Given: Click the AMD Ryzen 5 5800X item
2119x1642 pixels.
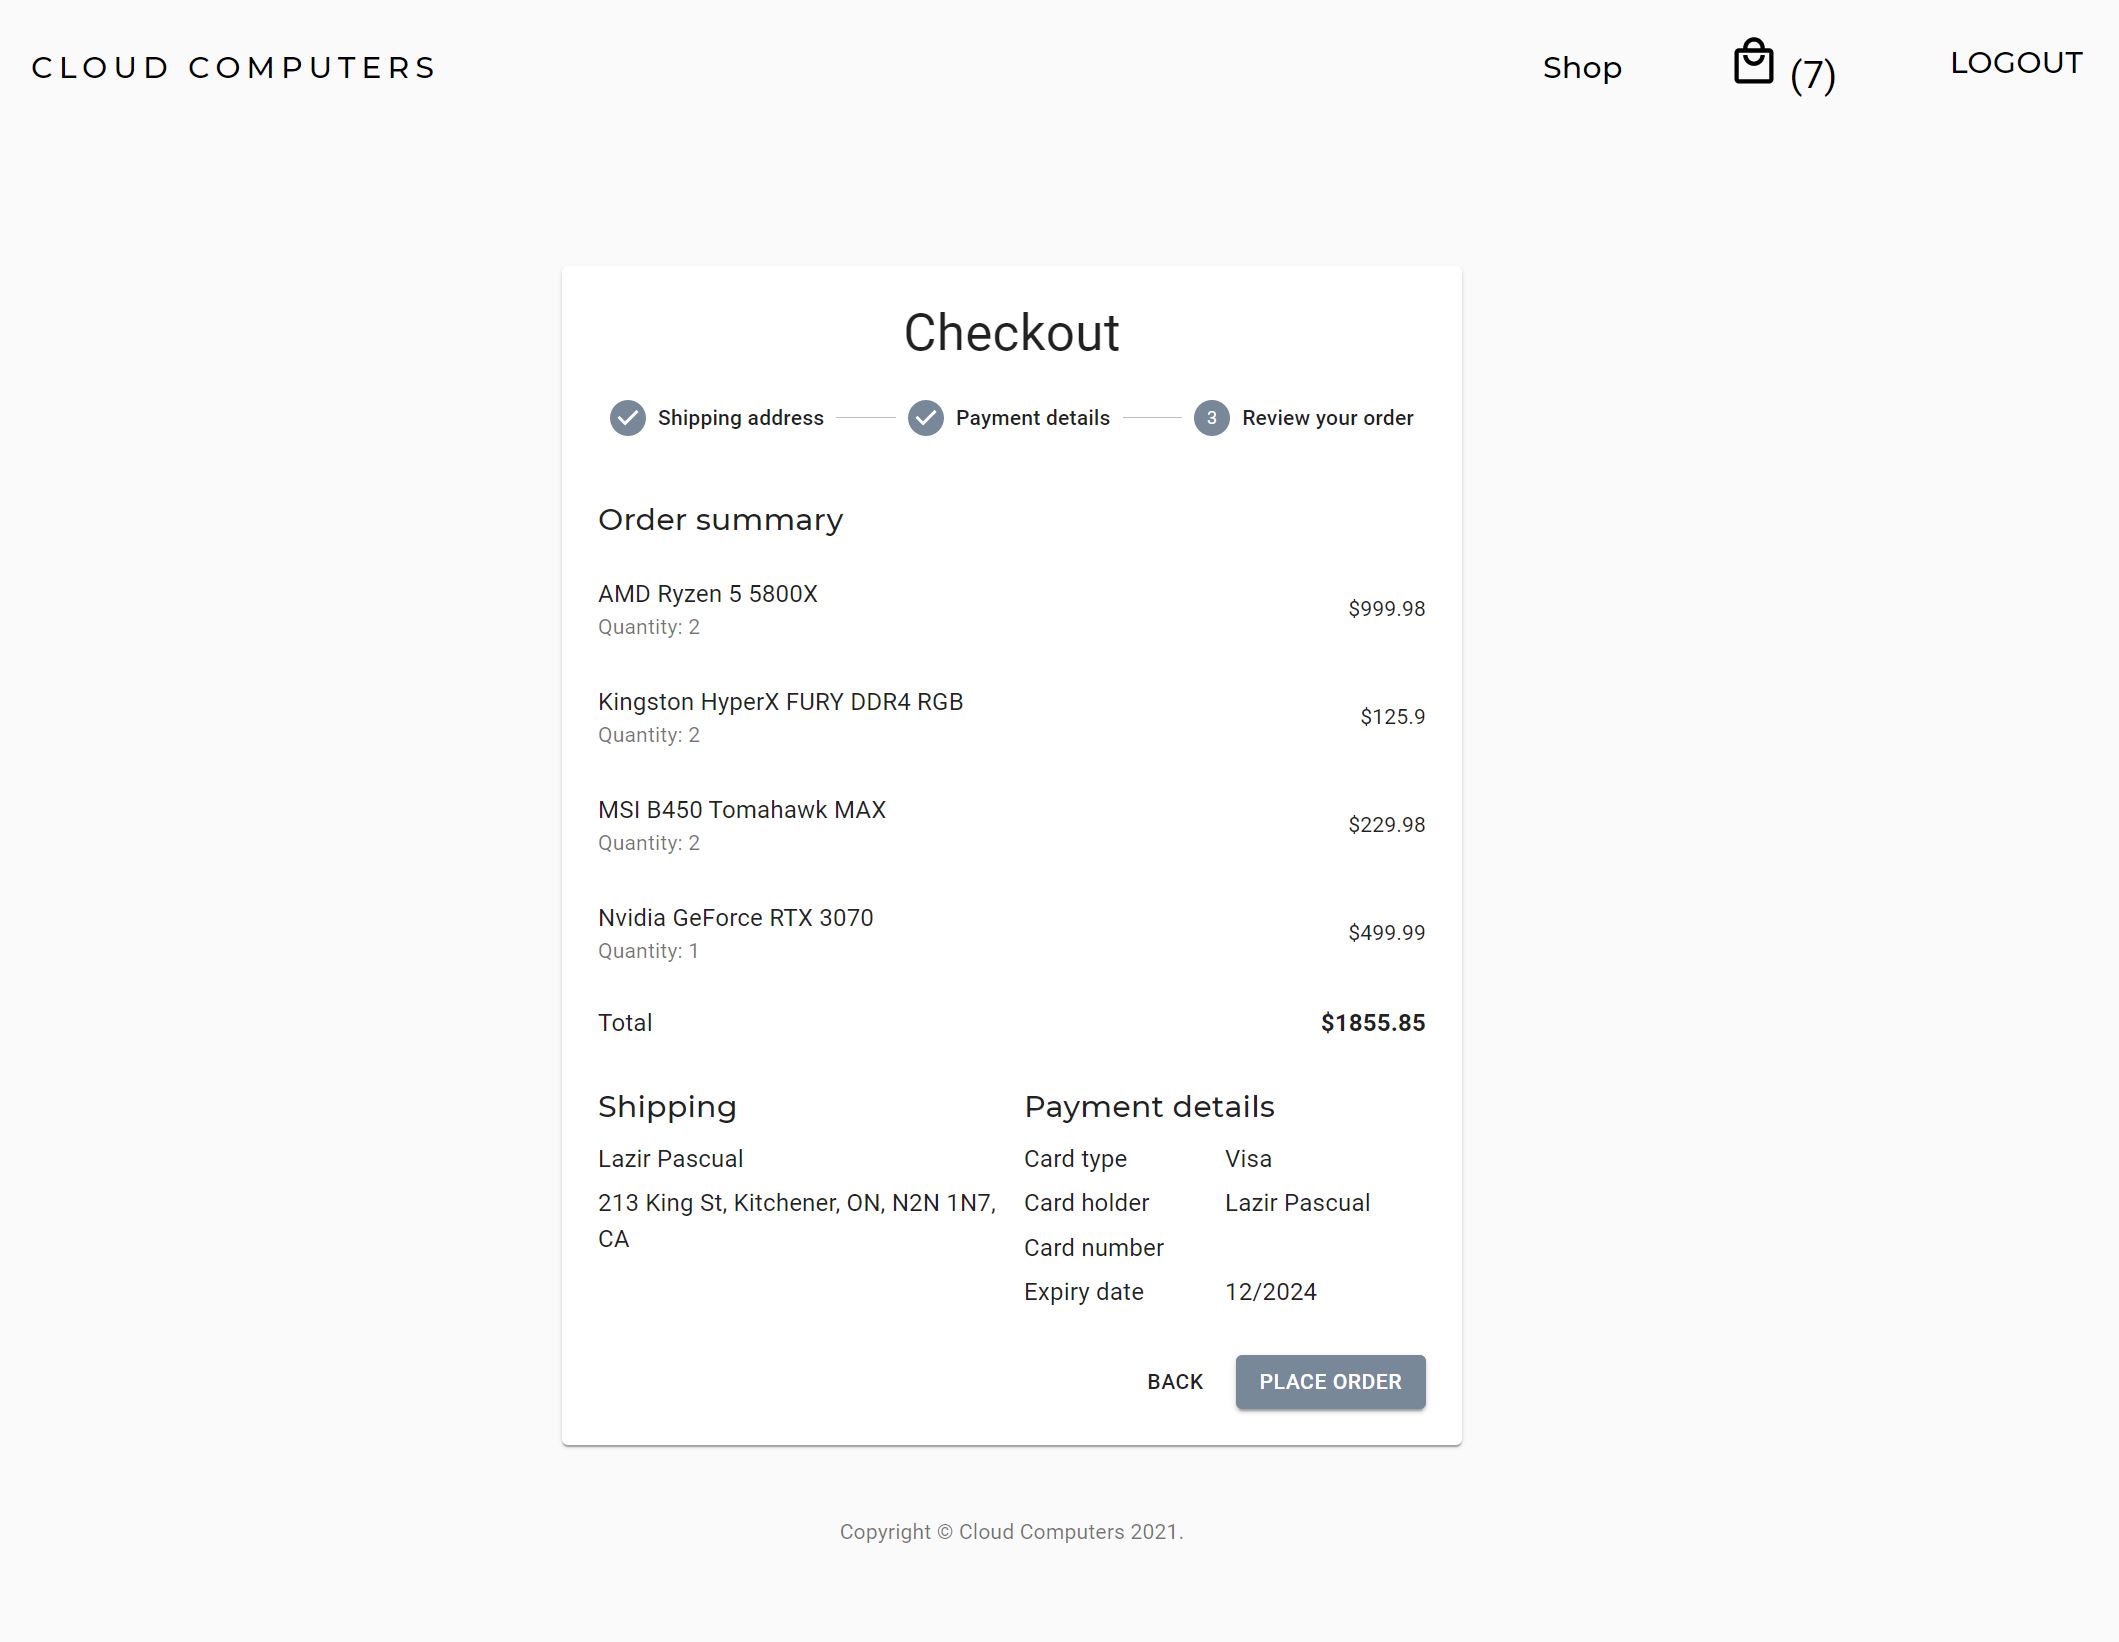Looking at the screenshot, I should tap(707, 594).
